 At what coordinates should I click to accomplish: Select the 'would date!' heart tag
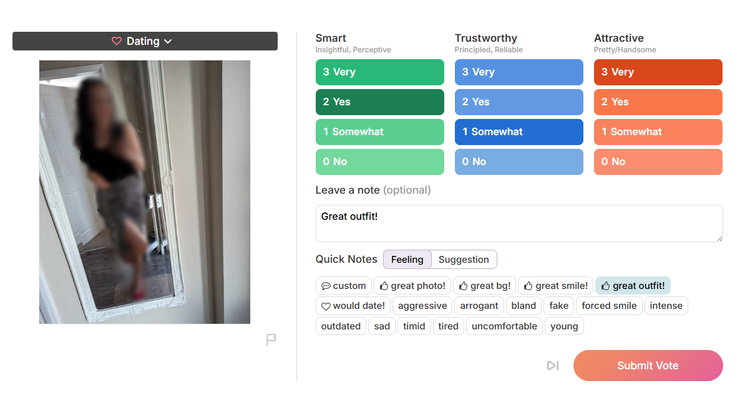point(352,306)
